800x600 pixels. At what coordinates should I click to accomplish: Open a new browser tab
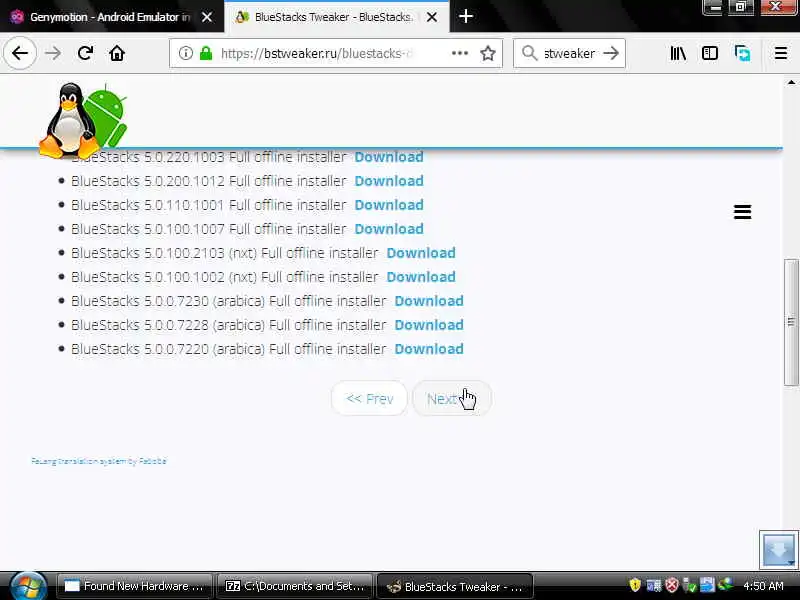tap(465, 16)
